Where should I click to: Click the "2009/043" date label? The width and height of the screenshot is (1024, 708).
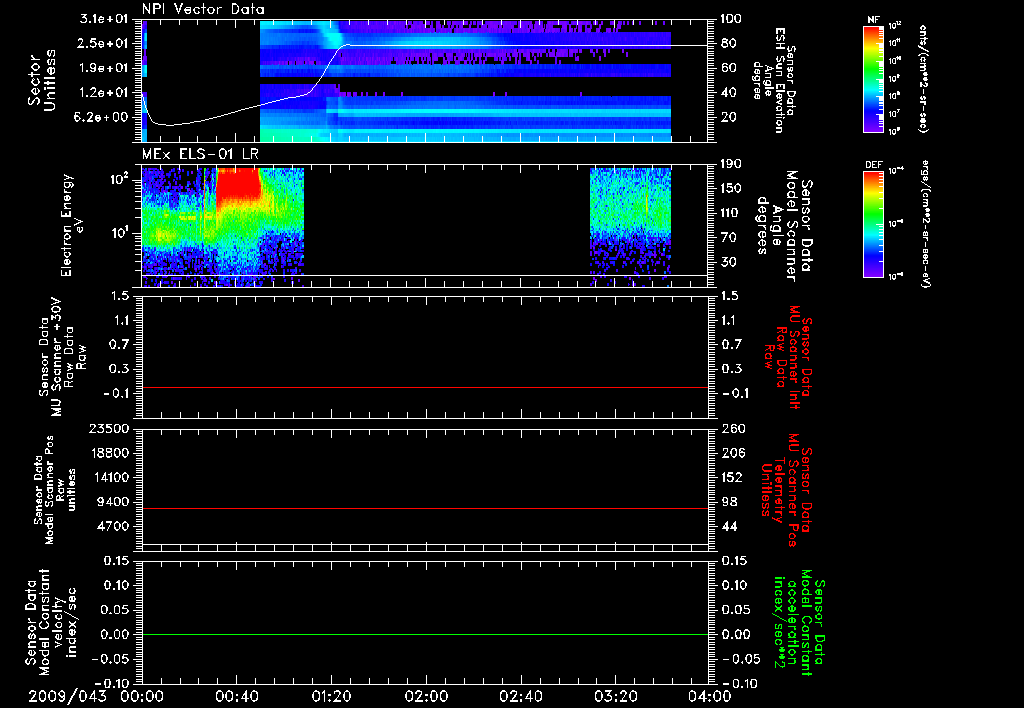pos(67,696)
